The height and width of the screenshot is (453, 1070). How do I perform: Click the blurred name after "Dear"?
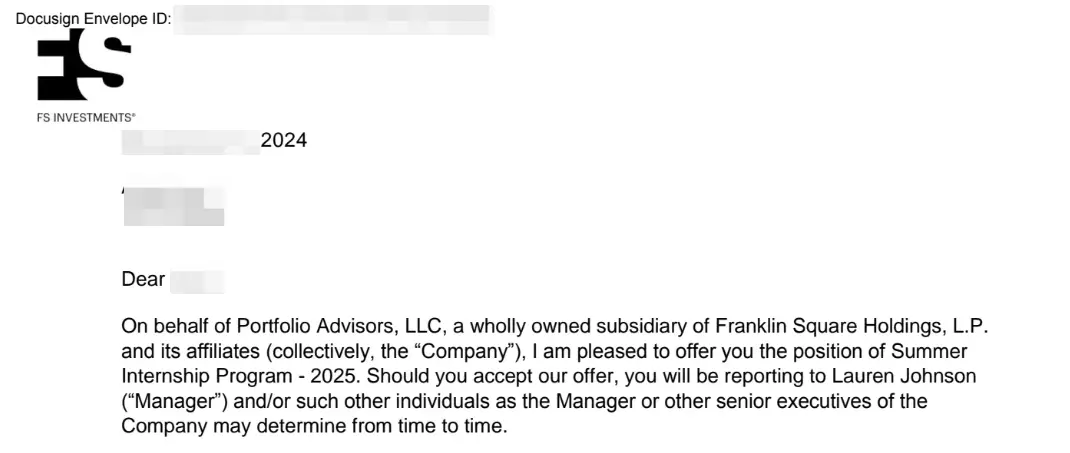click(197, 281)
